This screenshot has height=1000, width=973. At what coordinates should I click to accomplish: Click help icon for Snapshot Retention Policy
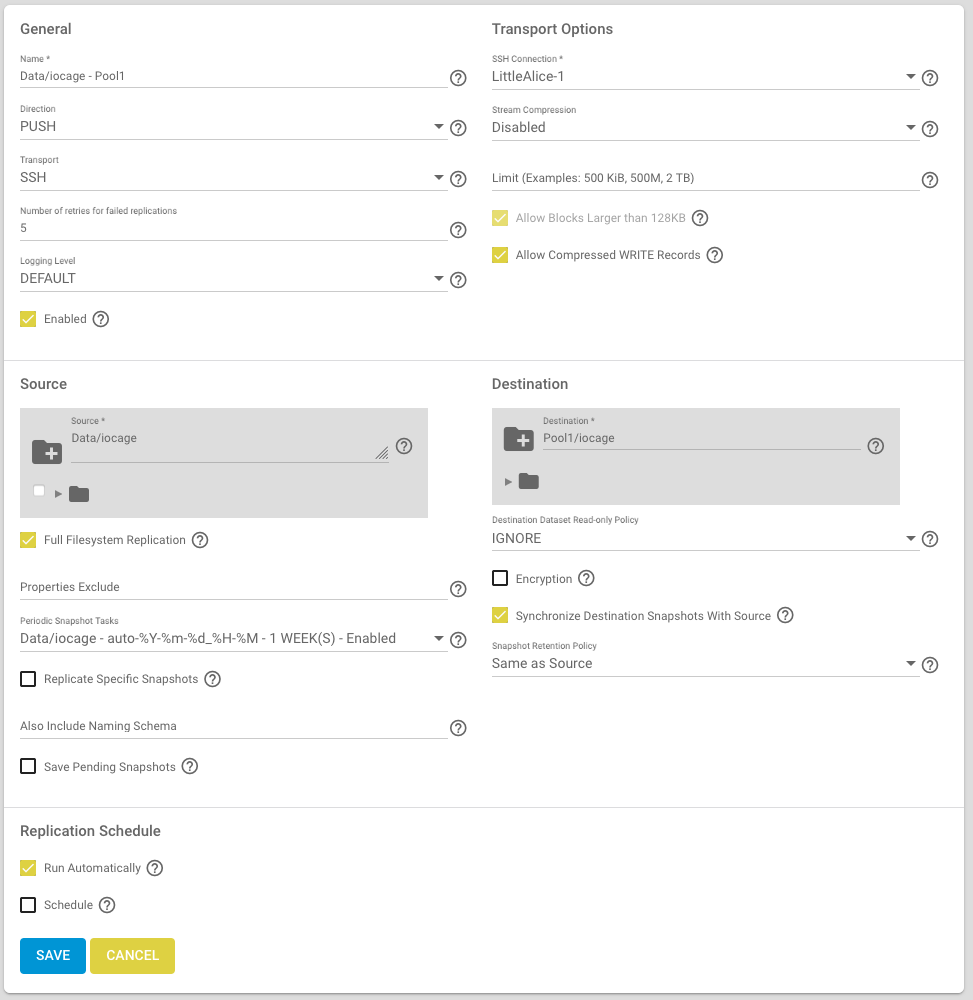tap(930, 665)
